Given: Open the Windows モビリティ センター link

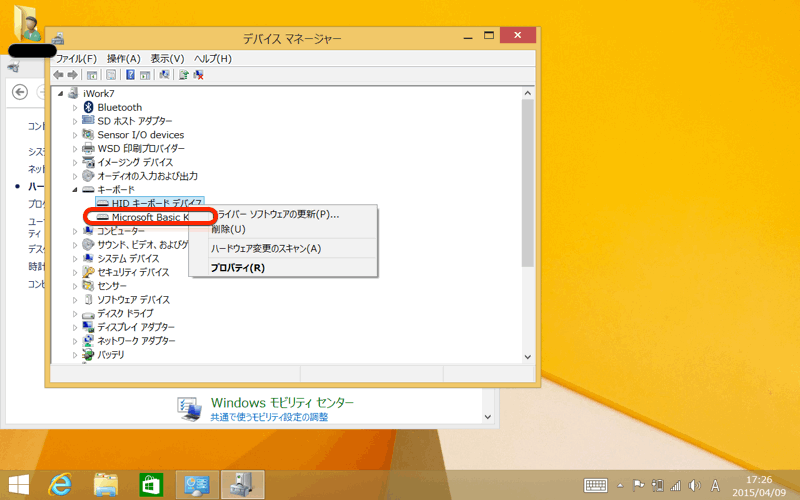Looking at the screenshot, I should pyautogui.click(x=282, y=402).
